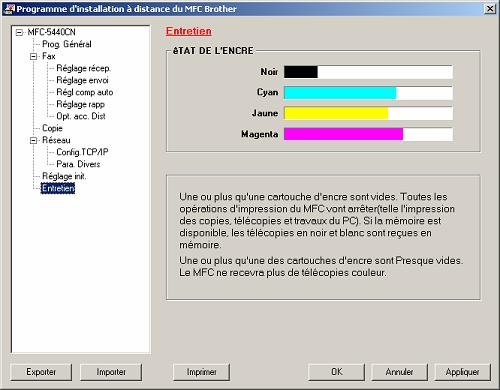Click the Cyan label

267,92
